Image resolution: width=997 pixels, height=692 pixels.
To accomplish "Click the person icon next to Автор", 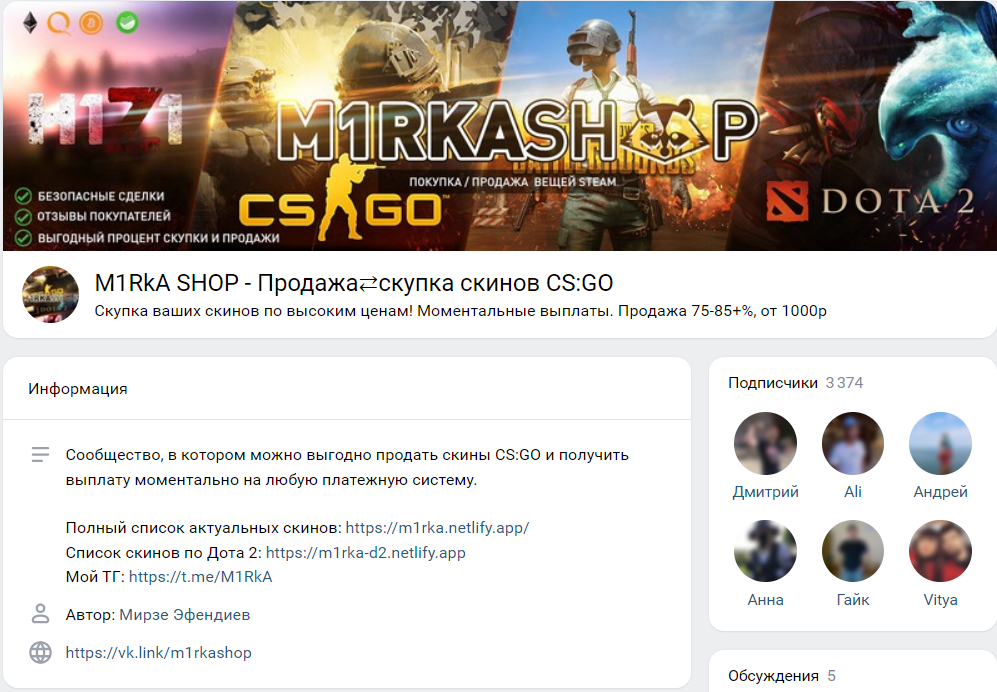I will coord(41,614).
